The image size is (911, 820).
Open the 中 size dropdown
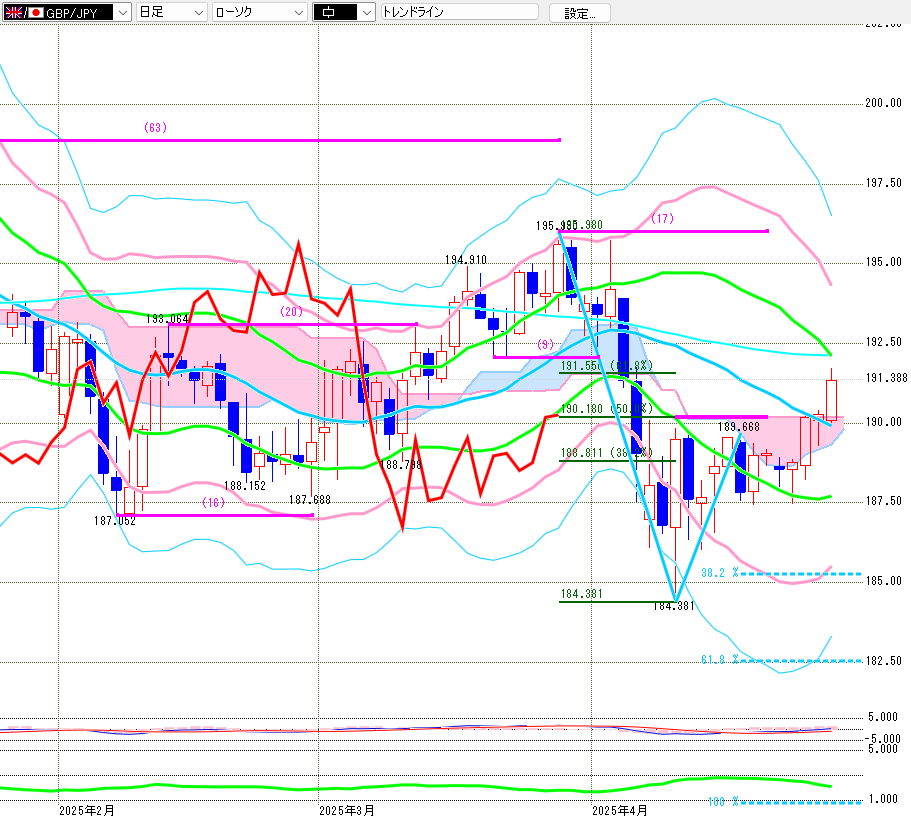(x=344, y=12)
